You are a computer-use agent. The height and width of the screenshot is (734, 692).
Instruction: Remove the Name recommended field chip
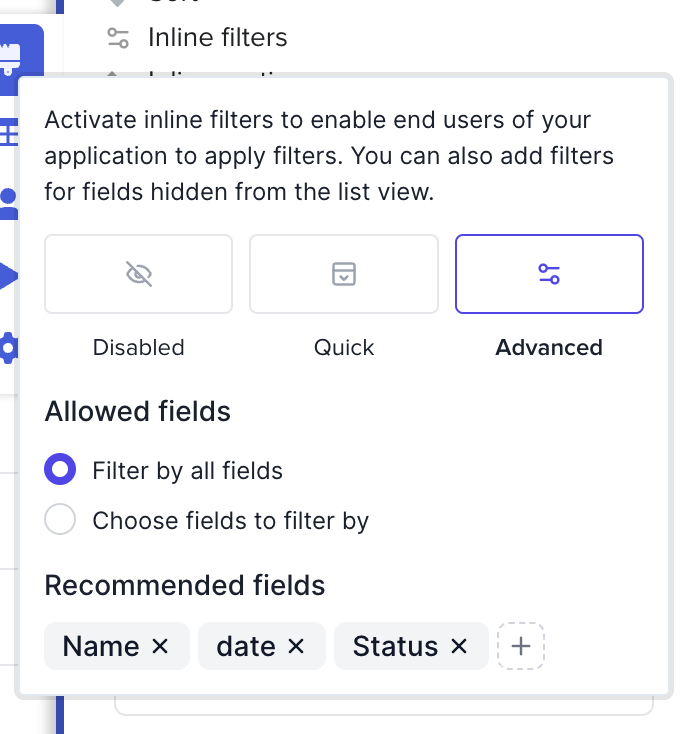[160, 647]
